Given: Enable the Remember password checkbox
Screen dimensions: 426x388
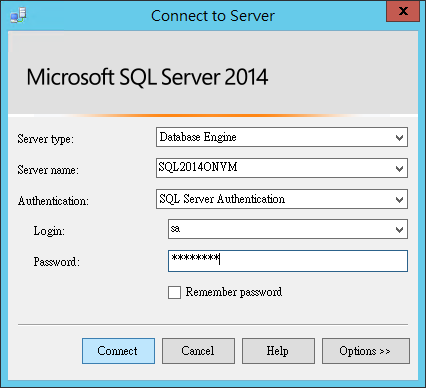Looking at the screenshot, I should (x=174, y=292).
